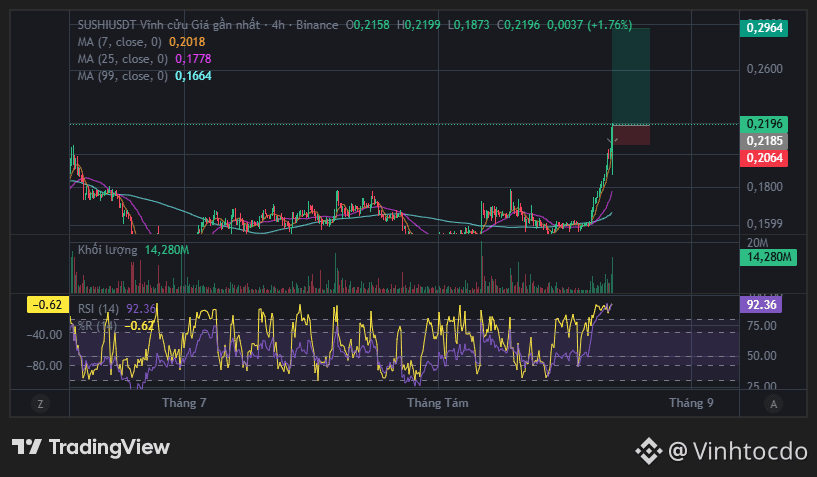Click the MA 7 value 0,2018
The height and width of the screenshot is (477, 817).
coord(187,42)
